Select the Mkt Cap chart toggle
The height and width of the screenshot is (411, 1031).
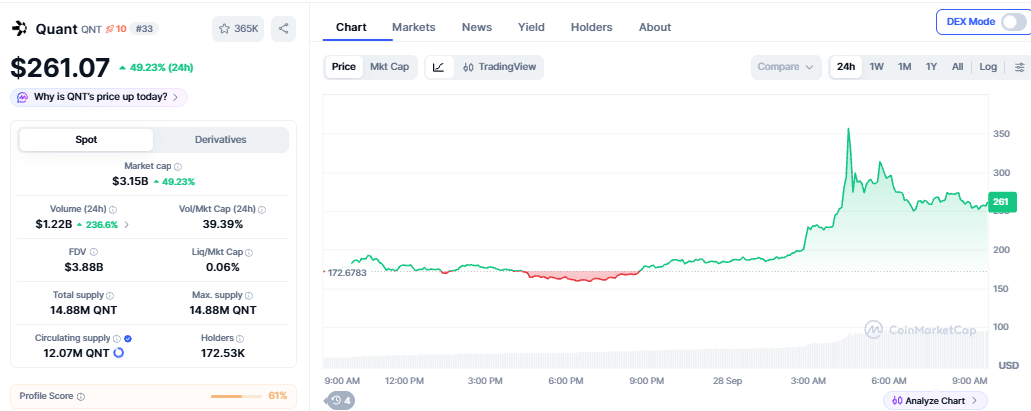(389, 67)
